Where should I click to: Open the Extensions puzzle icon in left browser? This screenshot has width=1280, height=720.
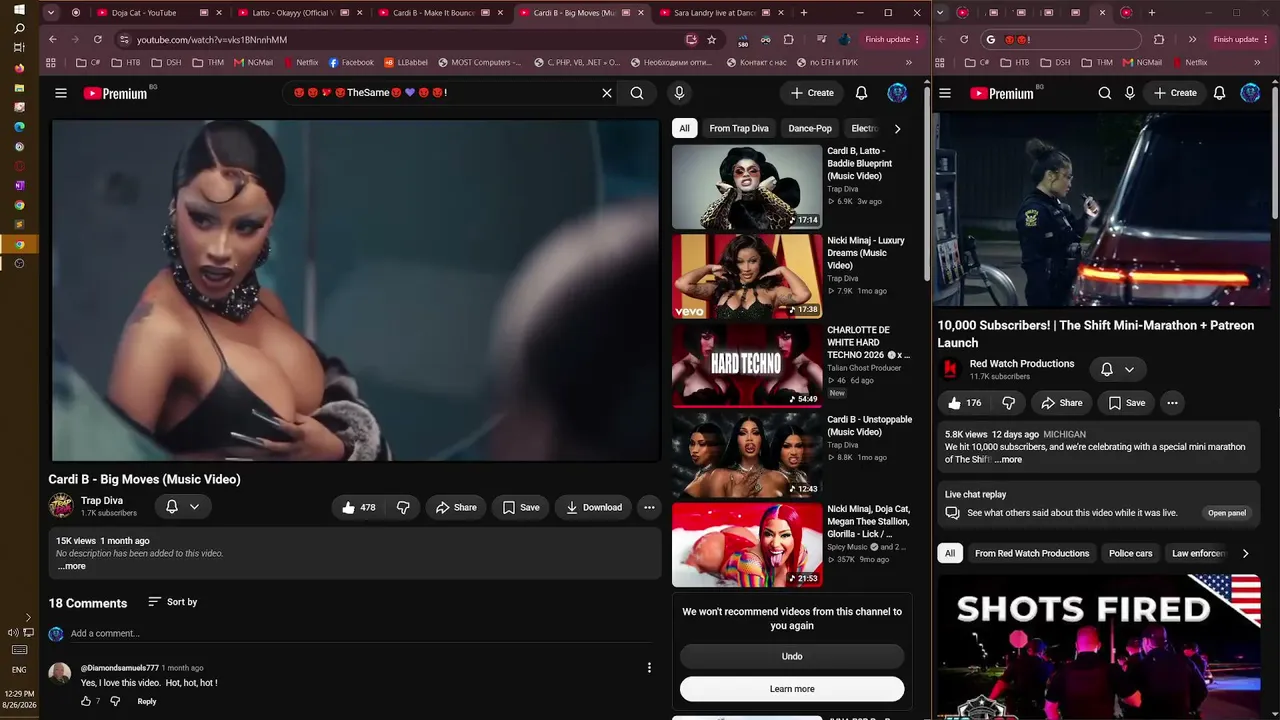(x=788, y=39)
